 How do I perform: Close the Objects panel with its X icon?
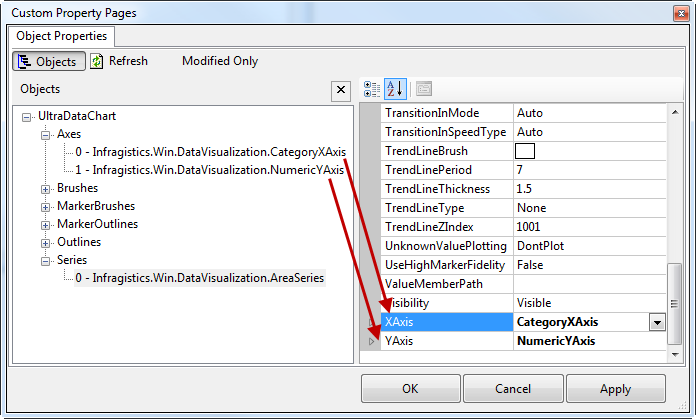(340, 90)
